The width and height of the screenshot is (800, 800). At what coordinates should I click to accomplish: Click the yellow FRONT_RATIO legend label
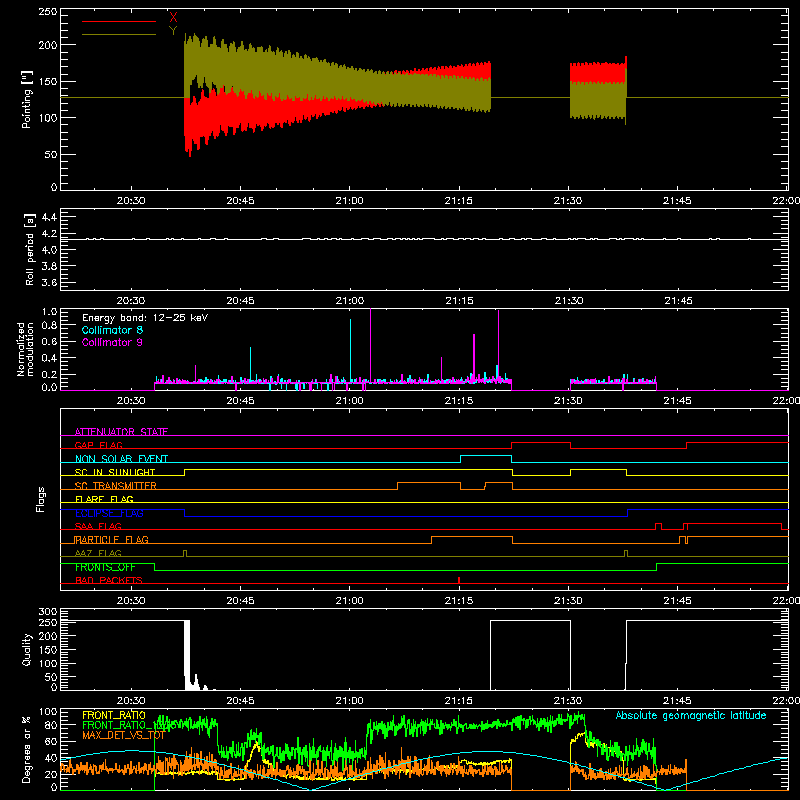pos(114,715)
